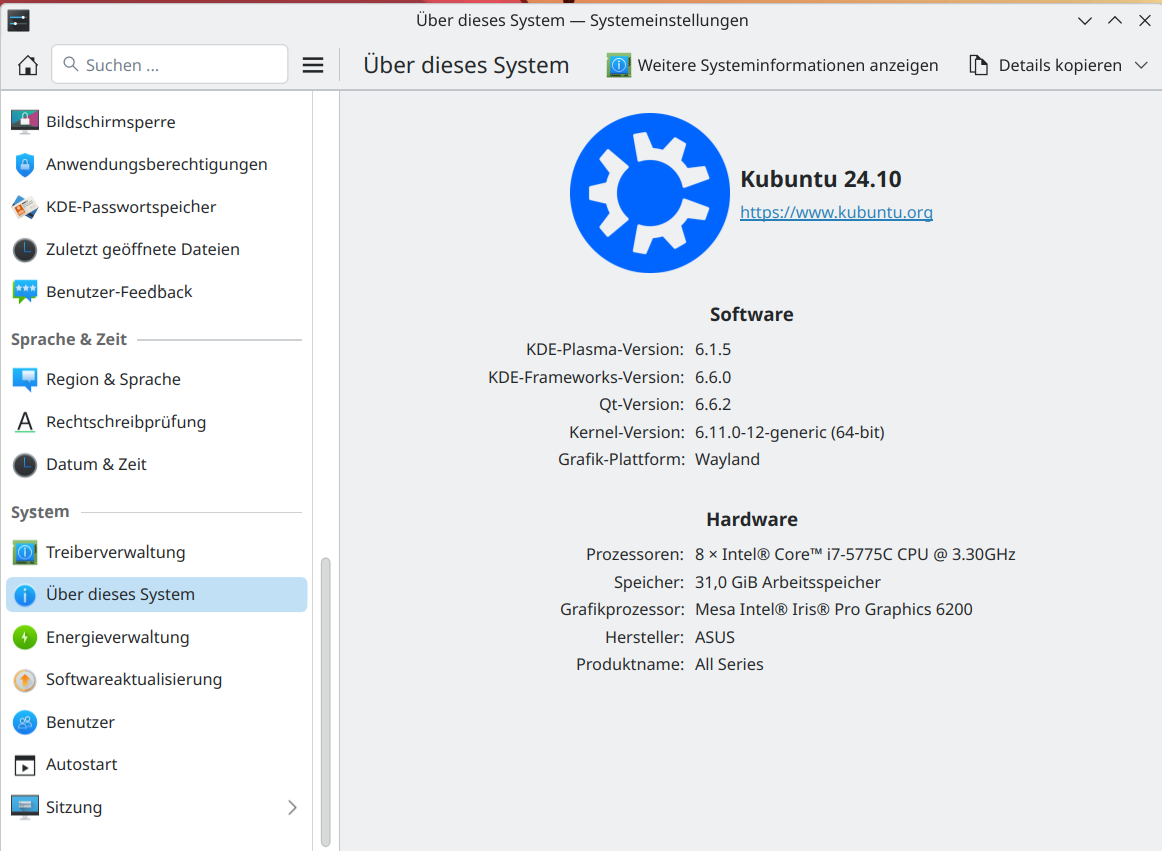1162x851 pixels.
Task: Click the magnifier icon in the search box
Action: pyautogui.click(x=70, y=64)
